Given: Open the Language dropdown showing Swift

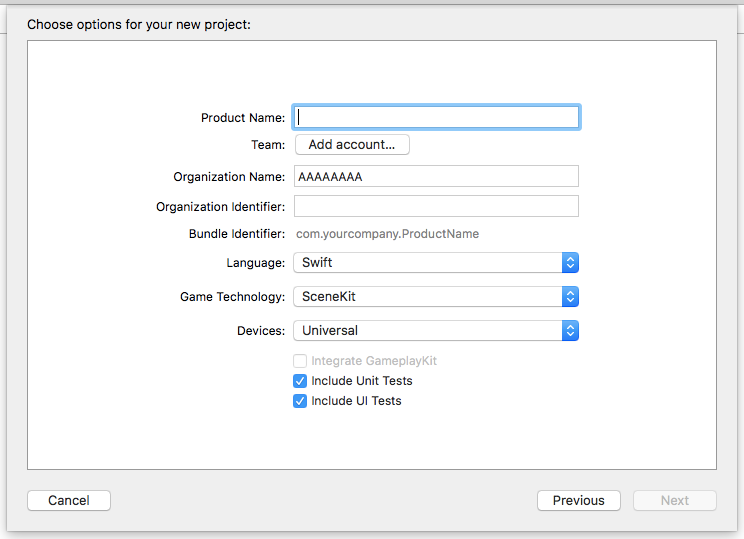Looking at the screenshot, I should (436, 262).
